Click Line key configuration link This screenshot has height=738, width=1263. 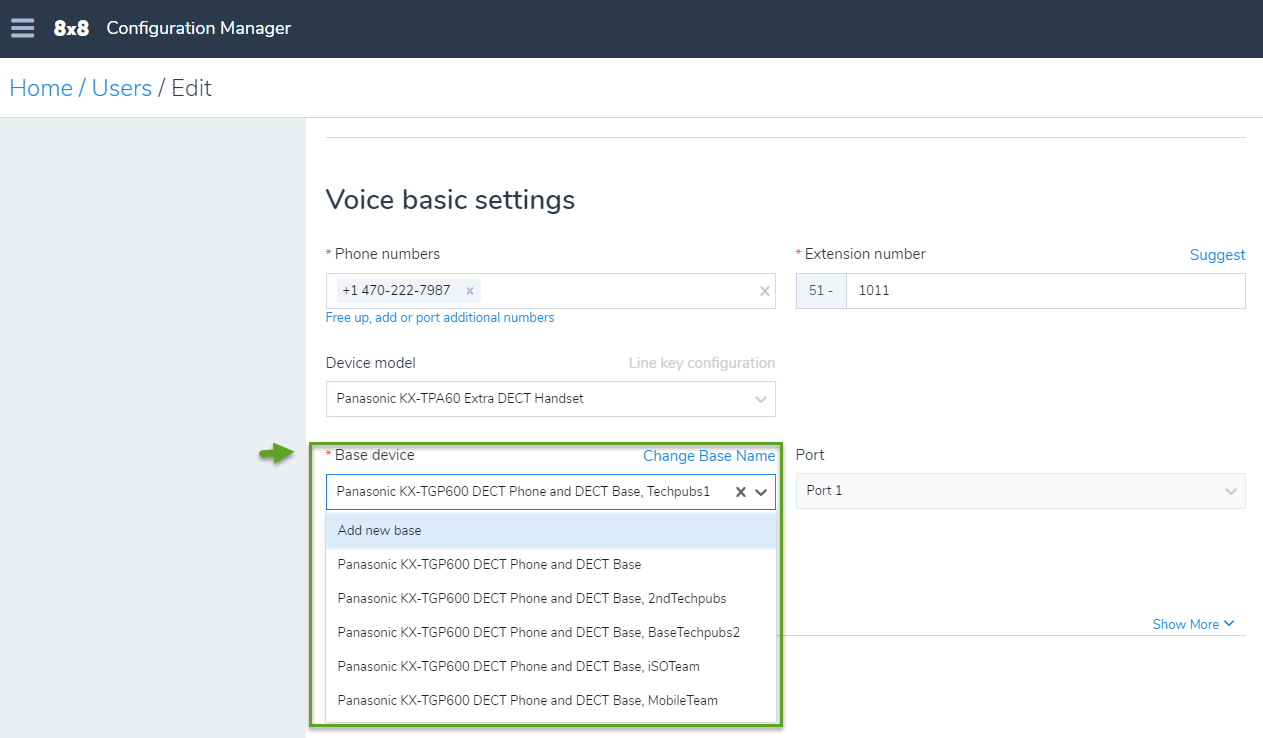(702, 363)
